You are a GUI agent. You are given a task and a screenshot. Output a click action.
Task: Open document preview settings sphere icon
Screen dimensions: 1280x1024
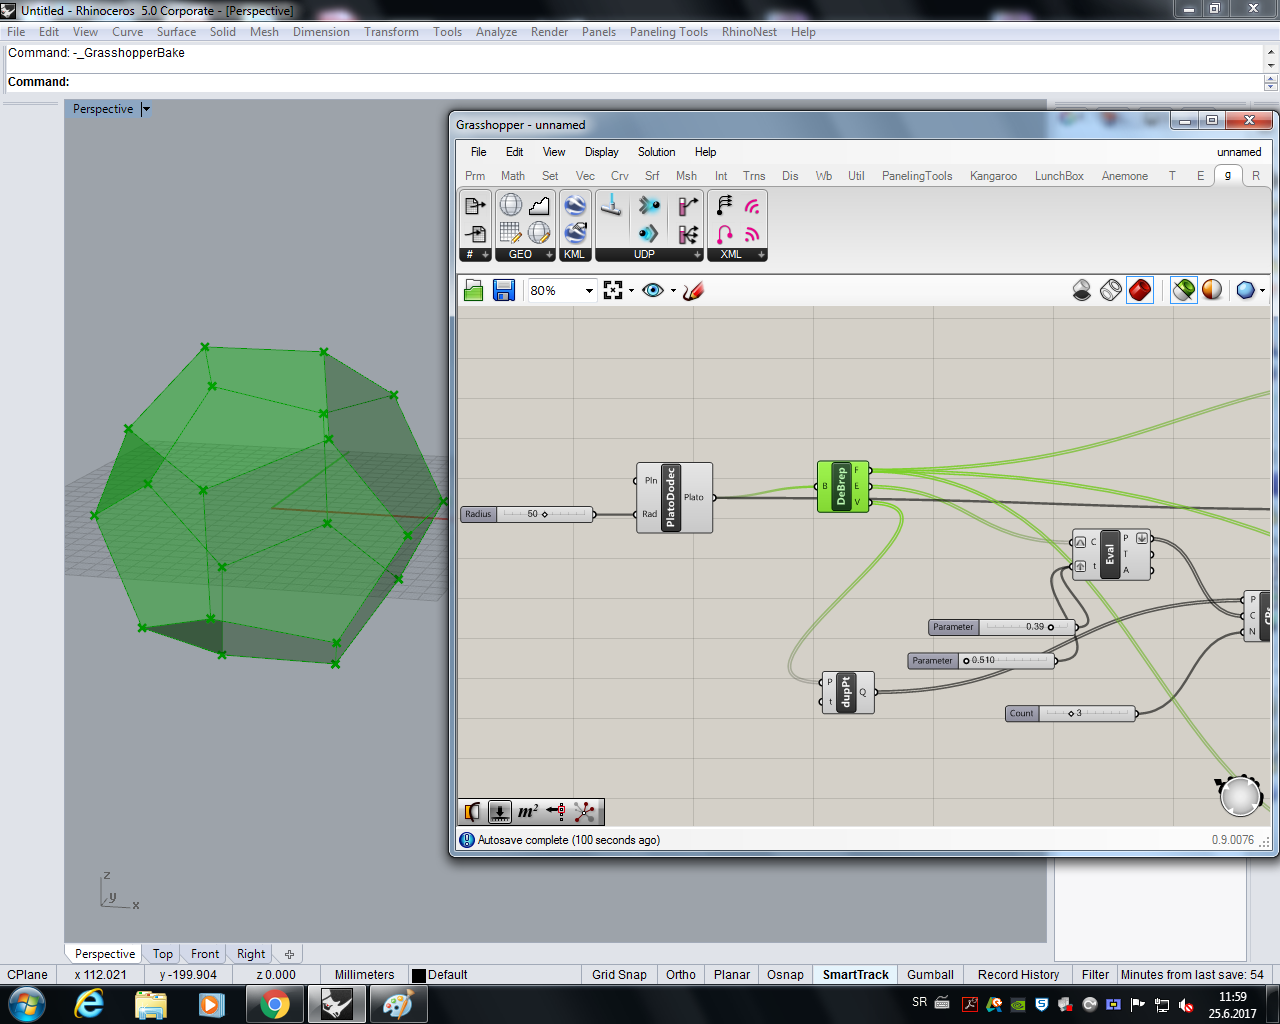tap(1212, 290)
